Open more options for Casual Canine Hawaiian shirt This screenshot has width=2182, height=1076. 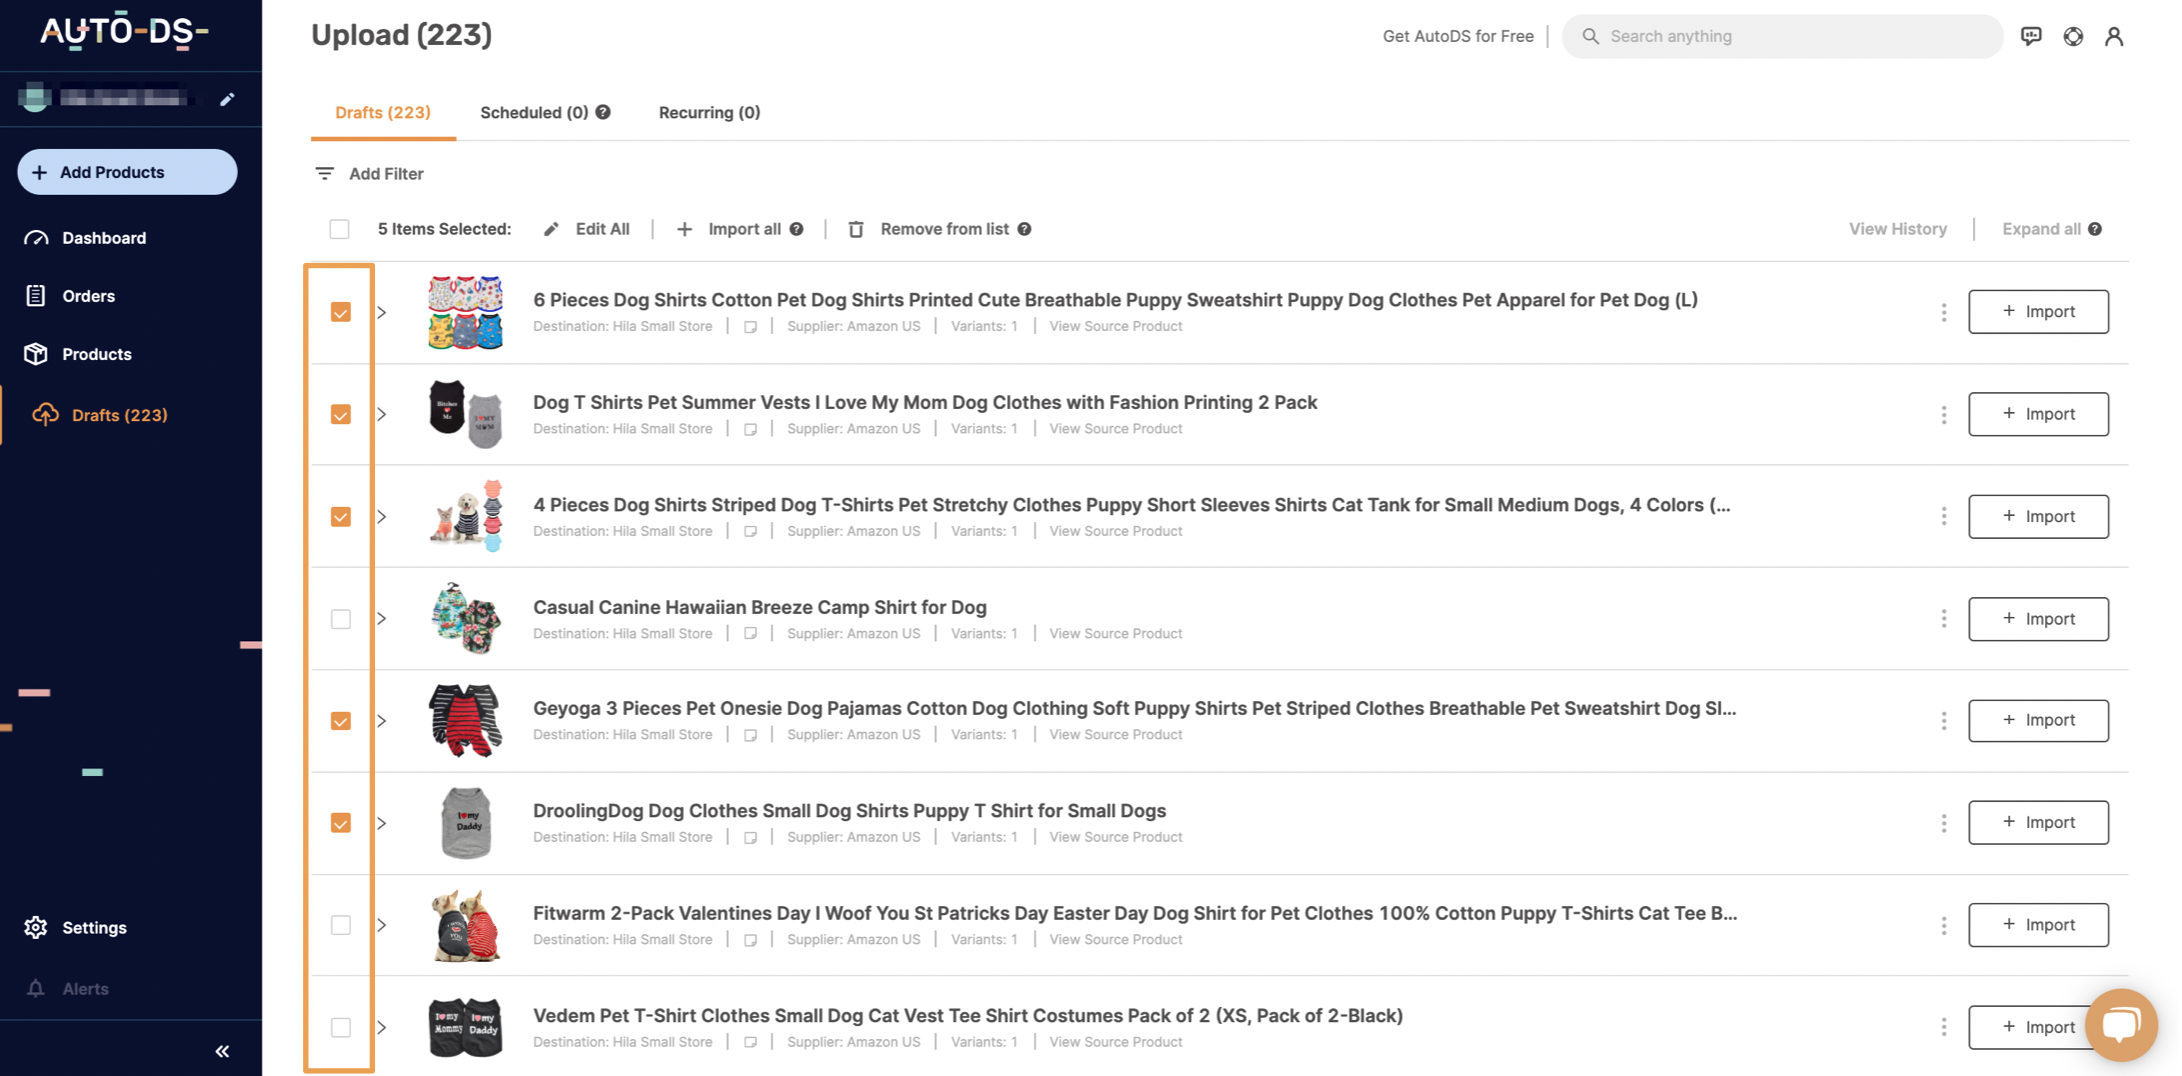[1944, 619]
